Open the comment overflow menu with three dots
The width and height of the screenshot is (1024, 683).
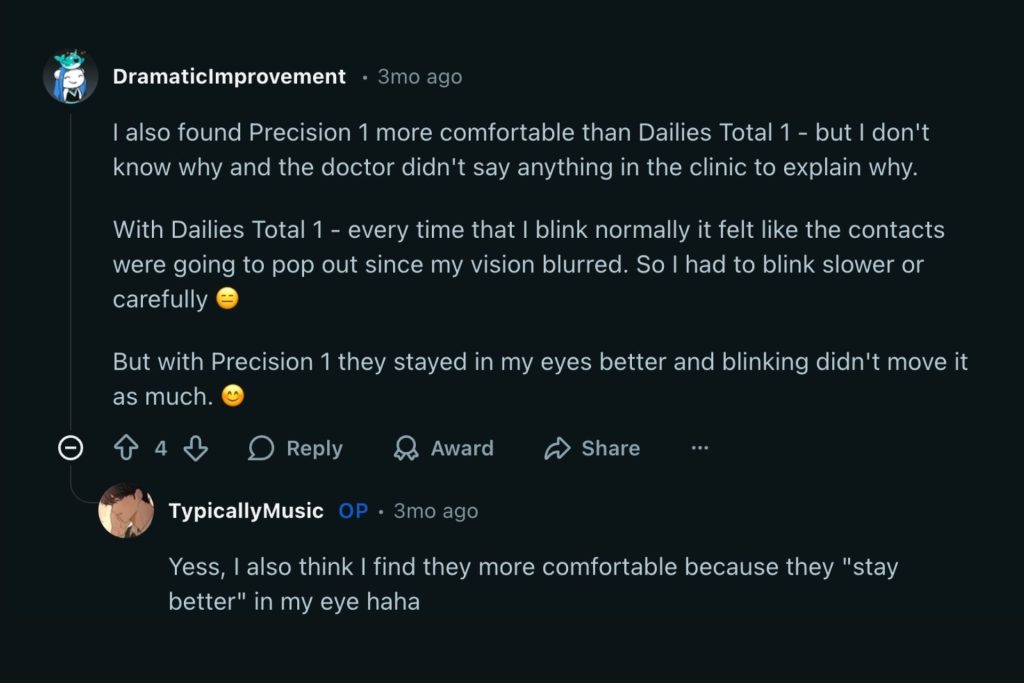pos(699,448)
